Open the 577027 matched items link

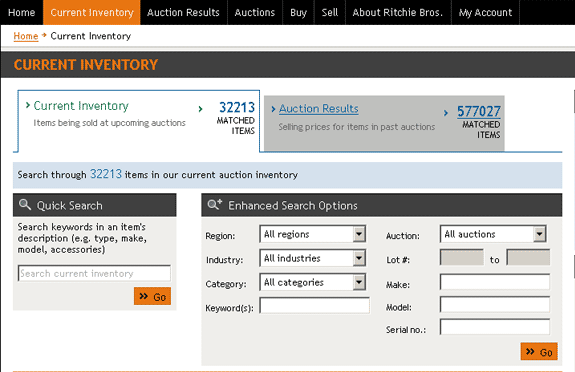click(479, 111)
